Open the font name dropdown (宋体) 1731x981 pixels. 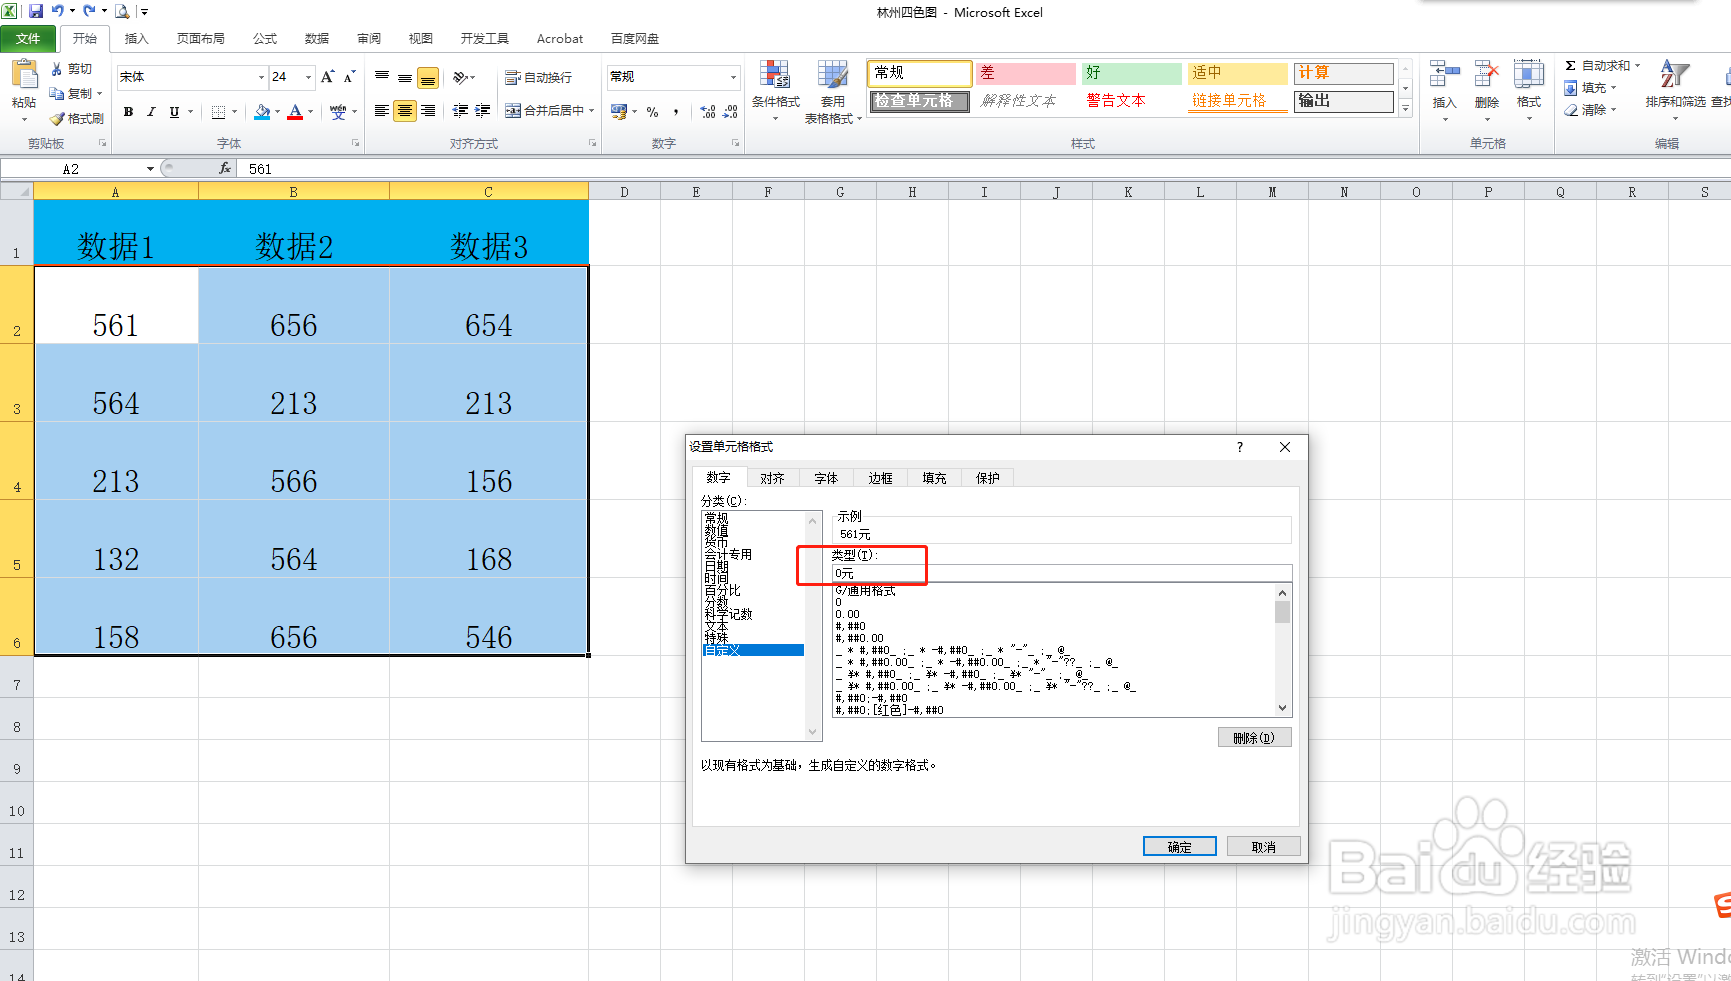[261, 77]
